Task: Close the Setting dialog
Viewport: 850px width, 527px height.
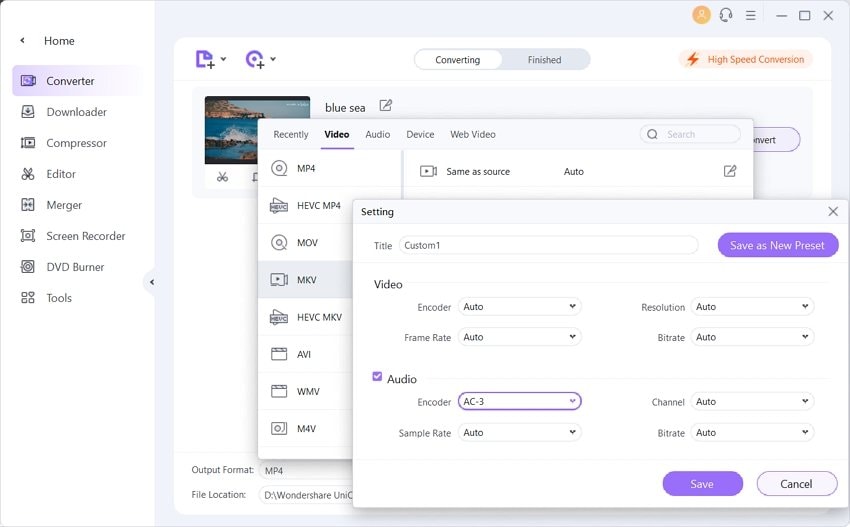Action: pos(833,211)
